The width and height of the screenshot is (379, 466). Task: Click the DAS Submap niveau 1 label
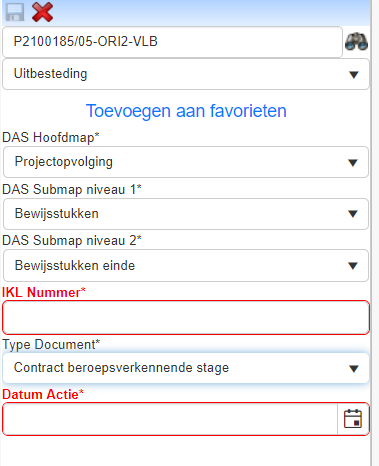pyautogui.click(x=72, y=189)
